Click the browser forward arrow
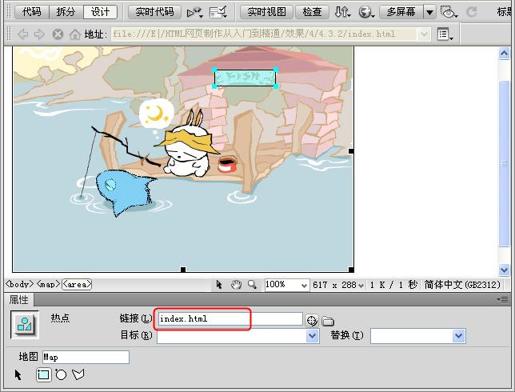Image resolution: width=515 pixels, height=392 pixels. click(39, 34)
